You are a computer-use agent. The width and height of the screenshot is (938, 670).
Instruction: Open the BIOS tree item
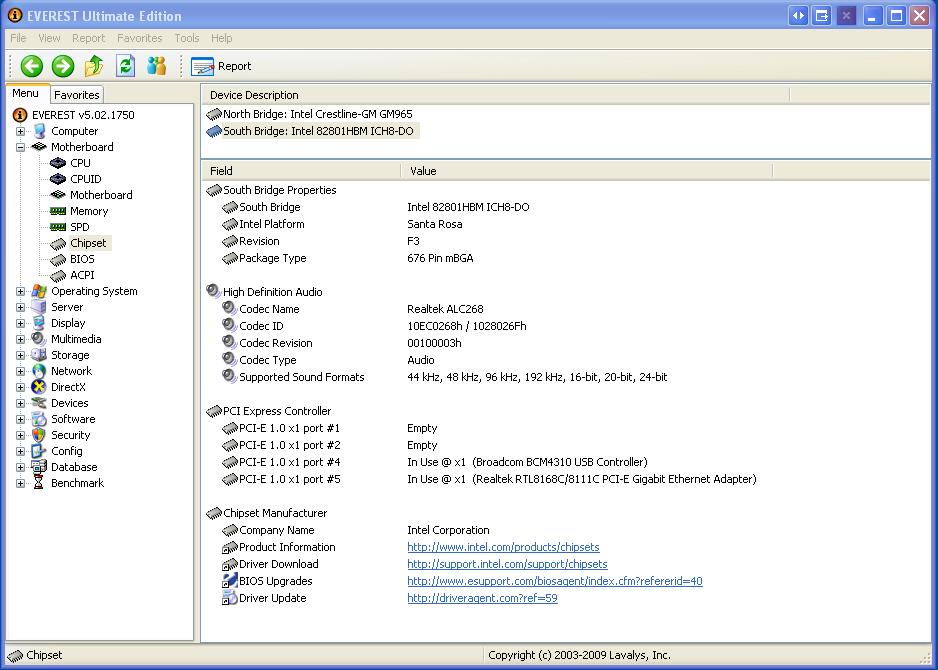coord(82,259)
